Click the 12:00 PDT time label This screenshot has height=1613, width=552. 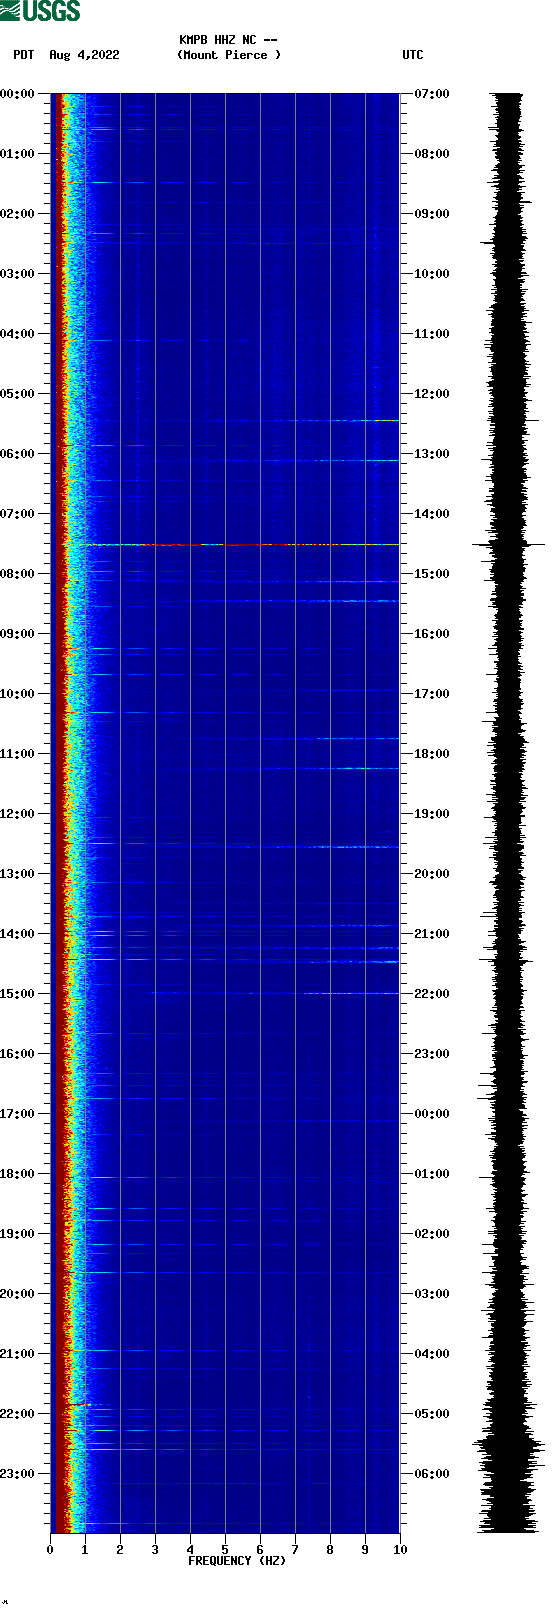click(18, 814)
